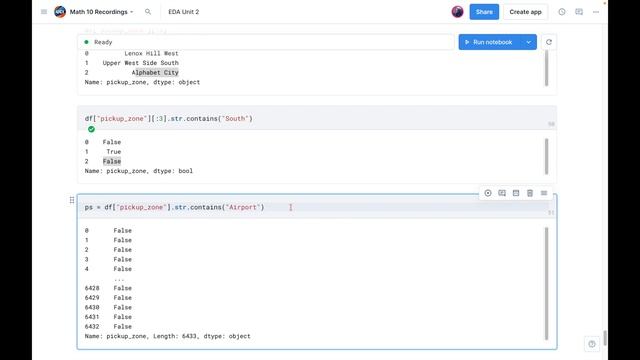Select the highlighted False in row 2
This screenshot has width=640, height=360.
tap(112, 161)
